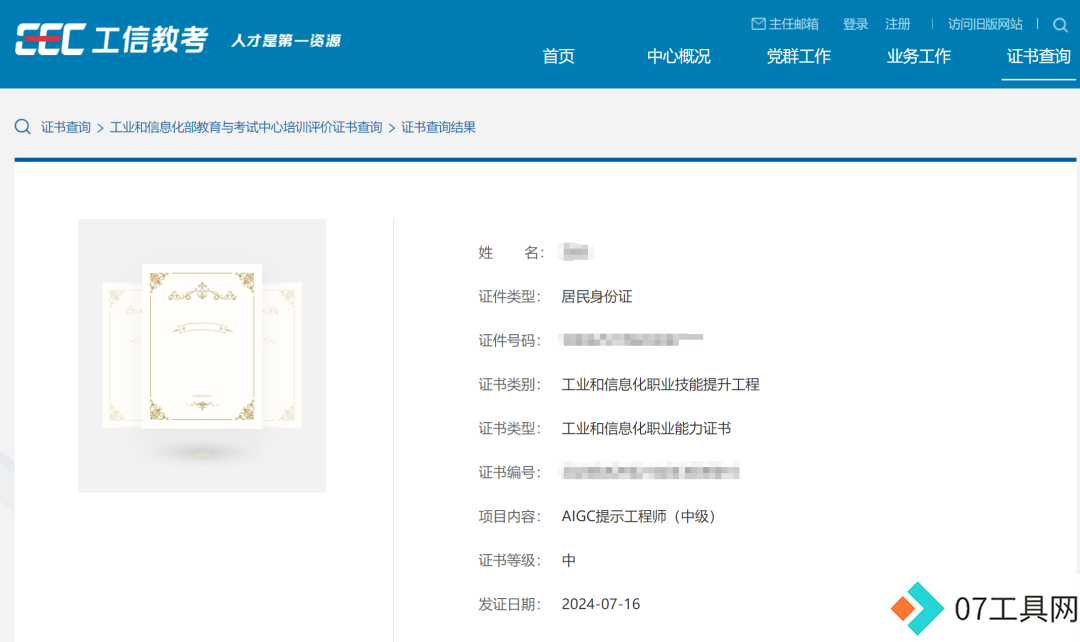The image size is (1080, 642).
Task: Open the 中心概况 menu item
Action: 678,56
